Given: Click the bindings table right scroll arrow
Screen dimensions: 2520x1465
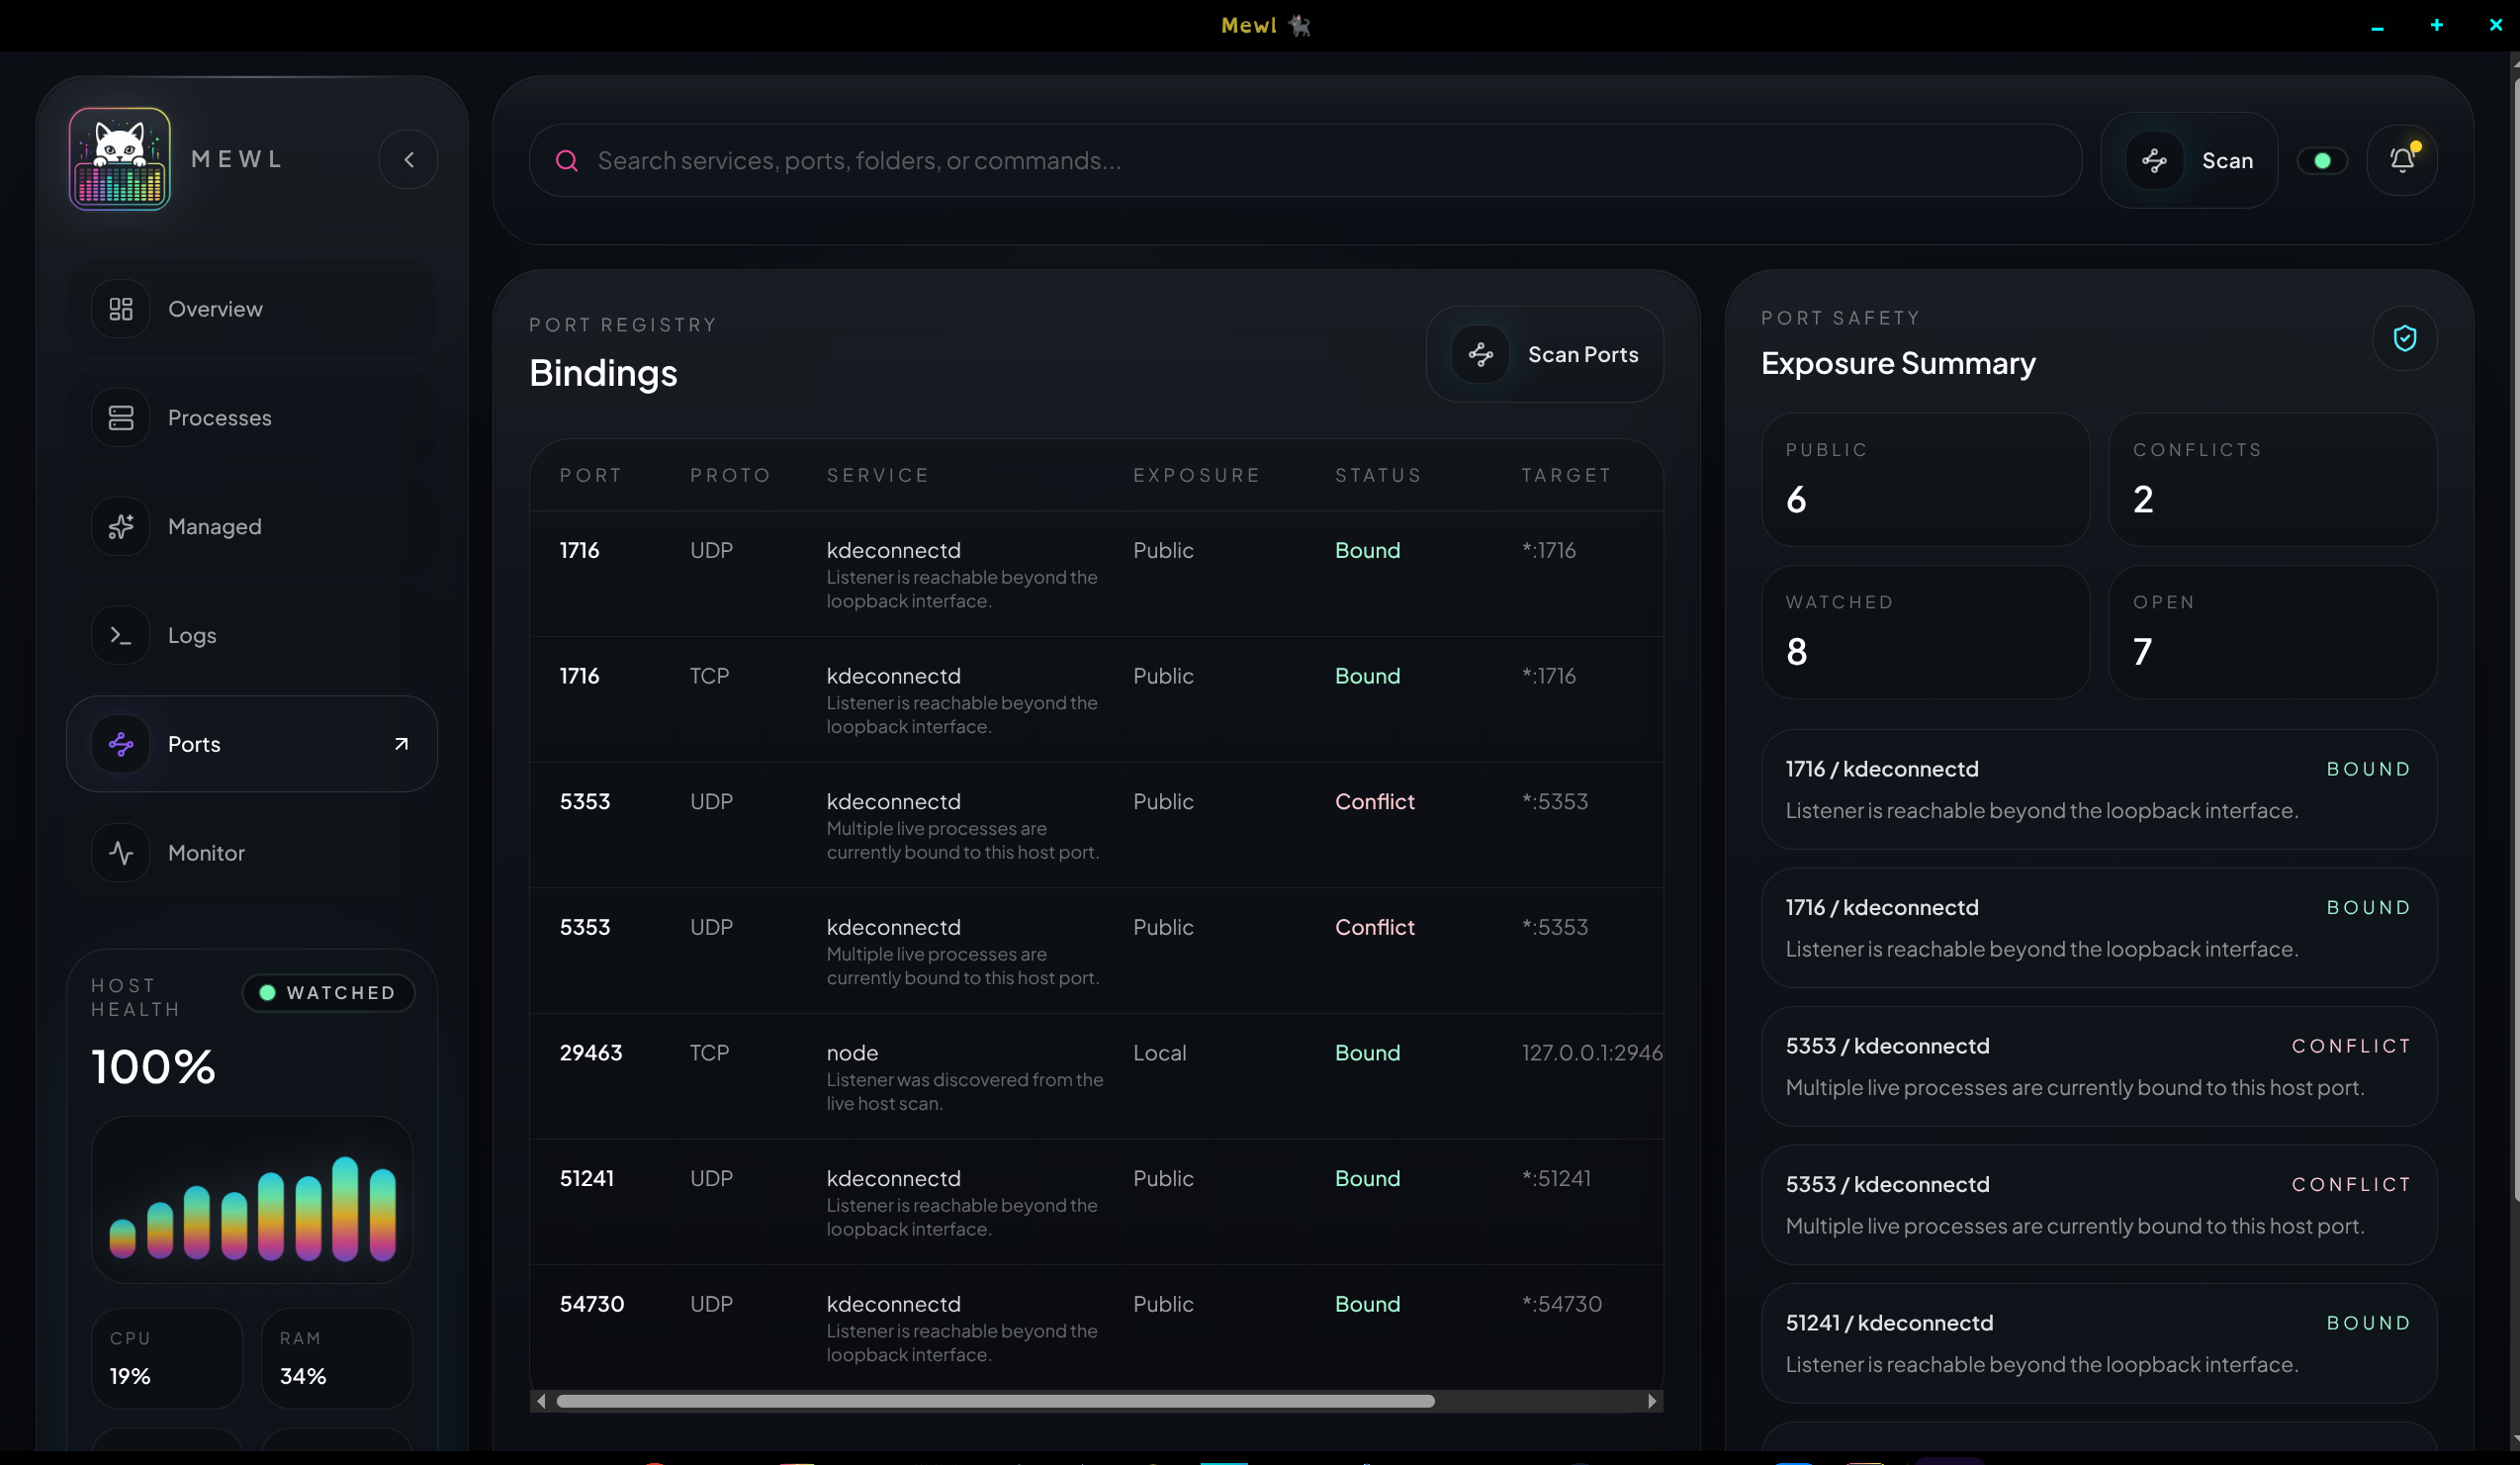Looking at the screenshot, I should point(1652,1401).
